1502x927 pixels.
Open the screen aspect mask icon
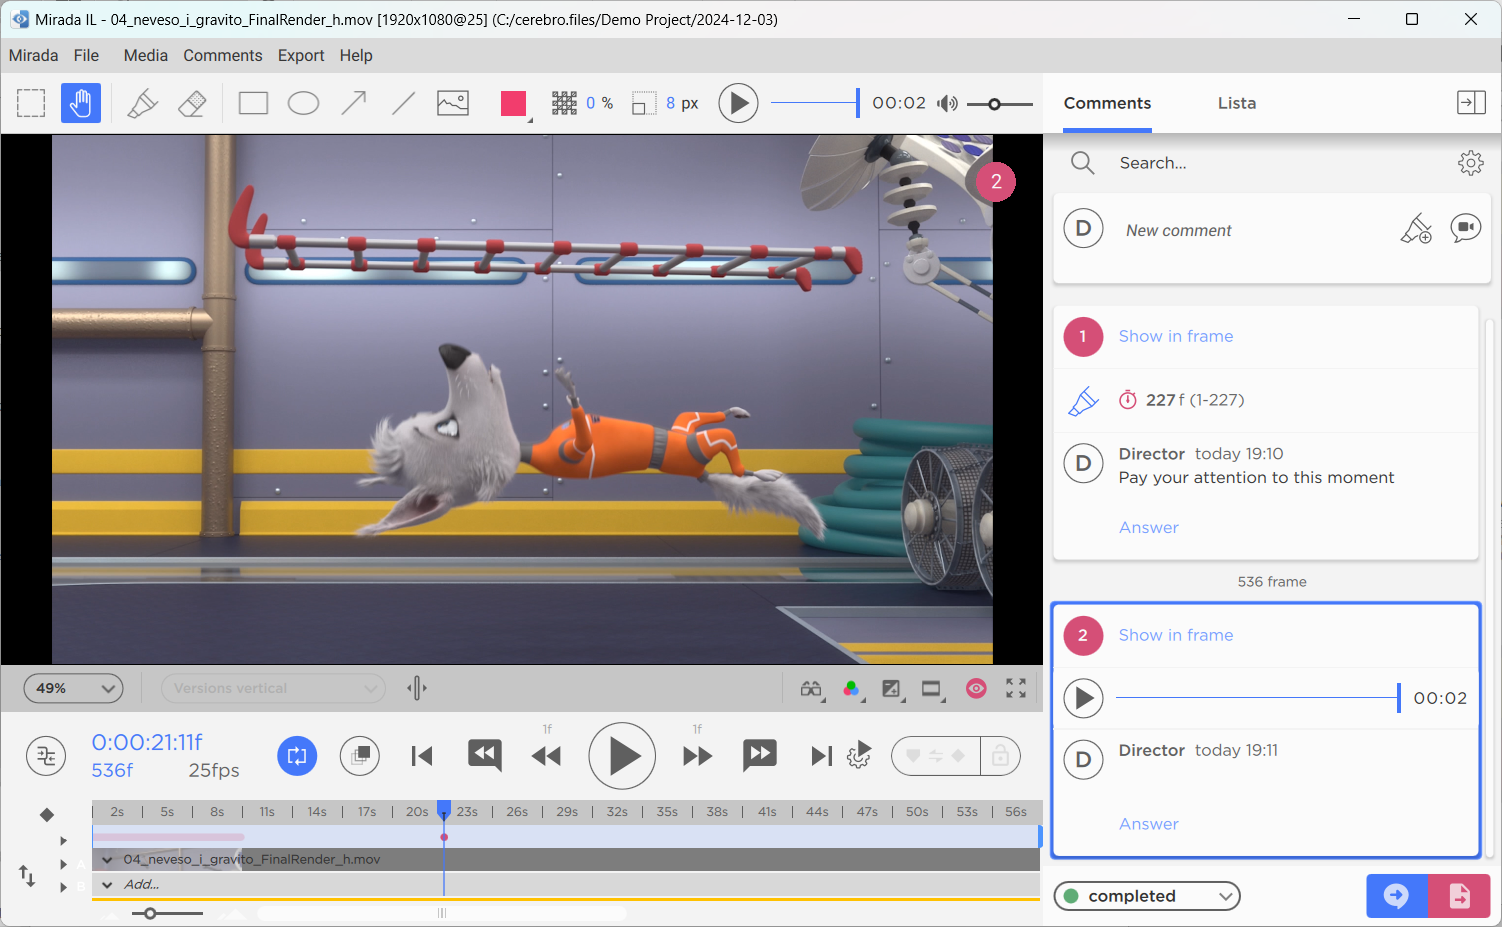coord(932,688)
